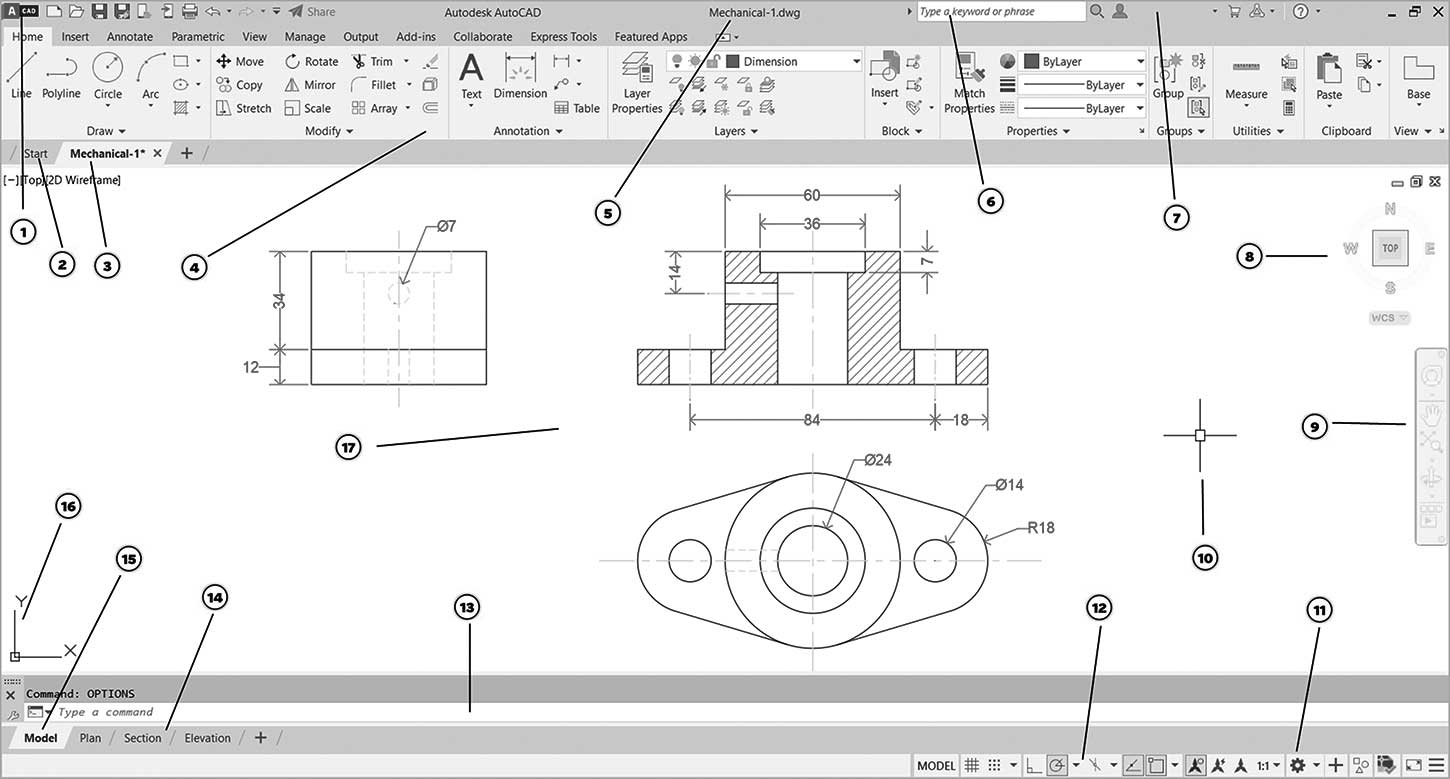Select the Line tool in Draw panel

21,75
